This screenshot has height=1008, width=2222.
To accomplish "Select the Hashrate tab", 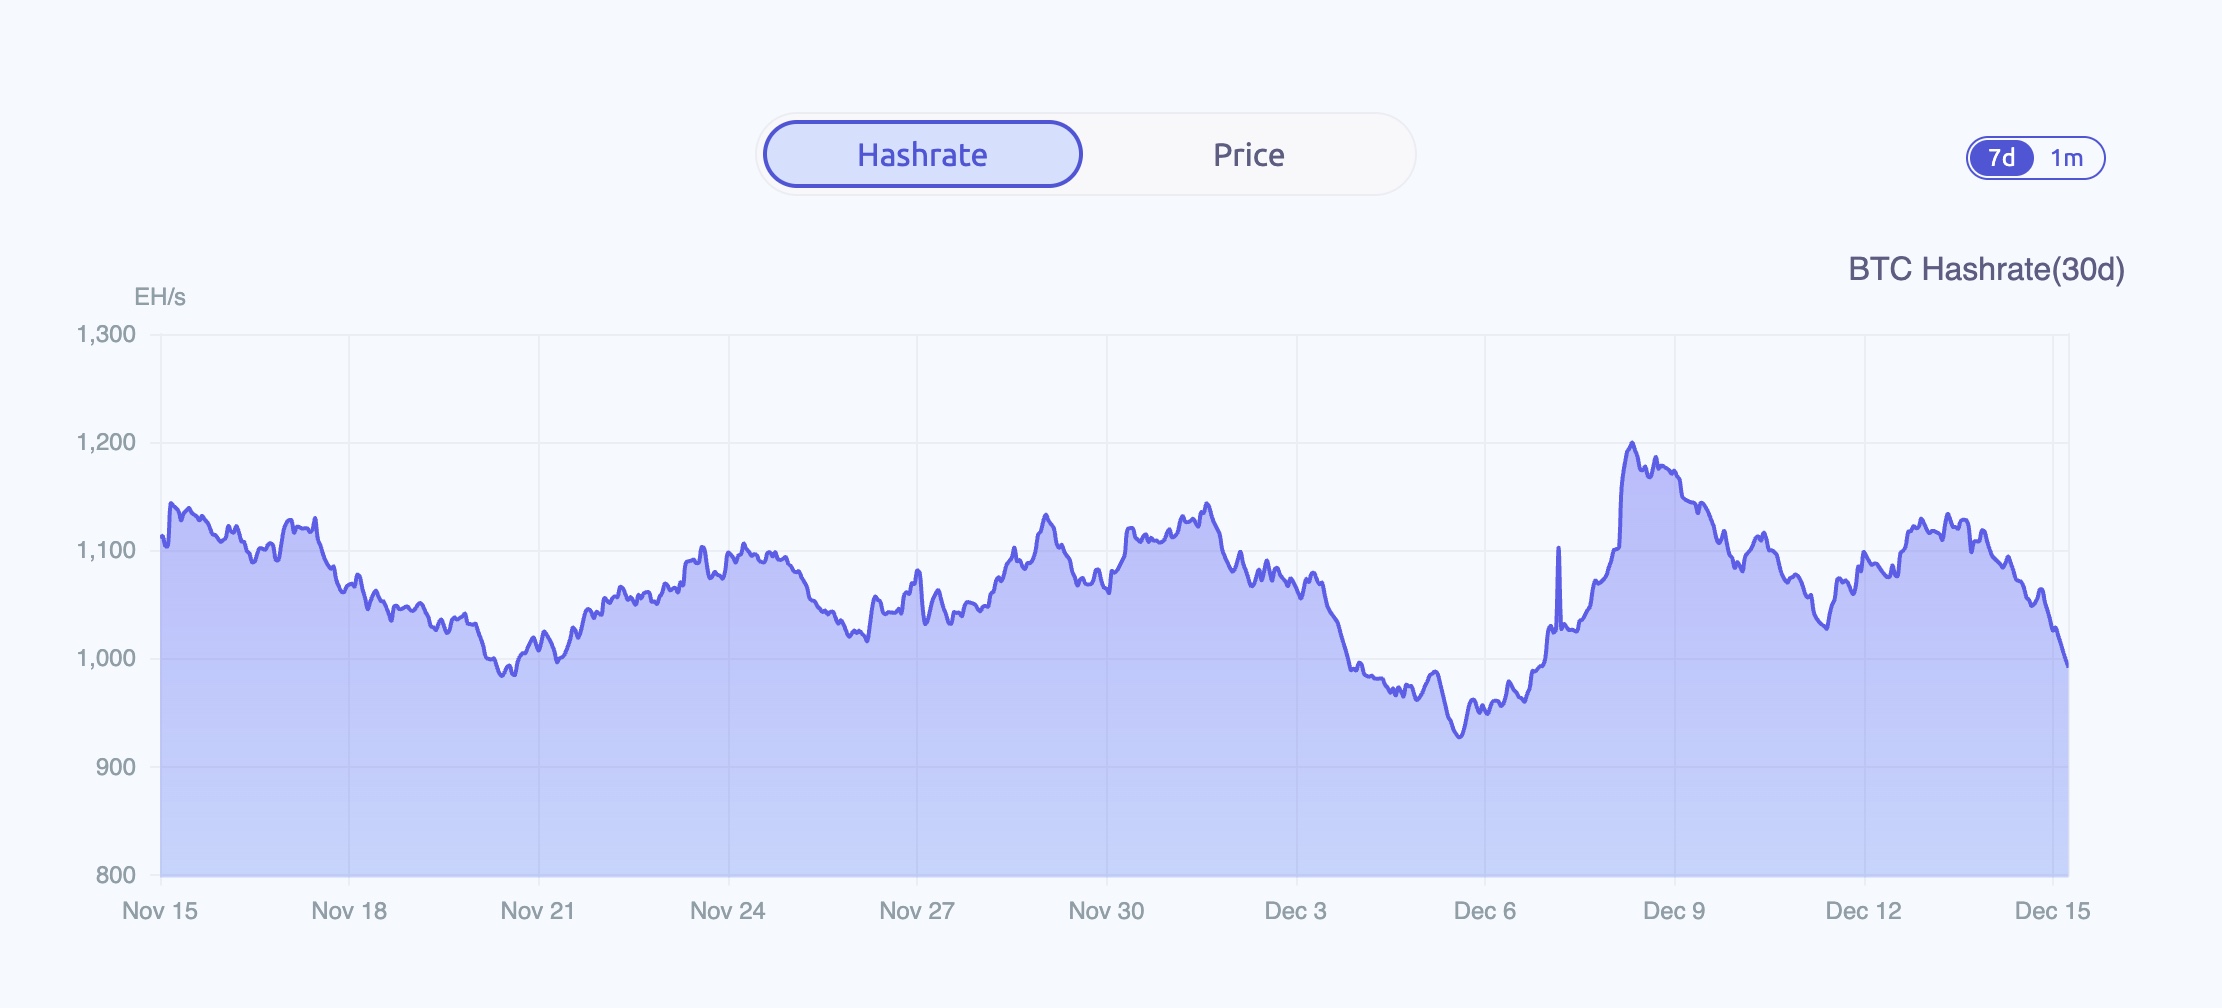I will [921, 154].
